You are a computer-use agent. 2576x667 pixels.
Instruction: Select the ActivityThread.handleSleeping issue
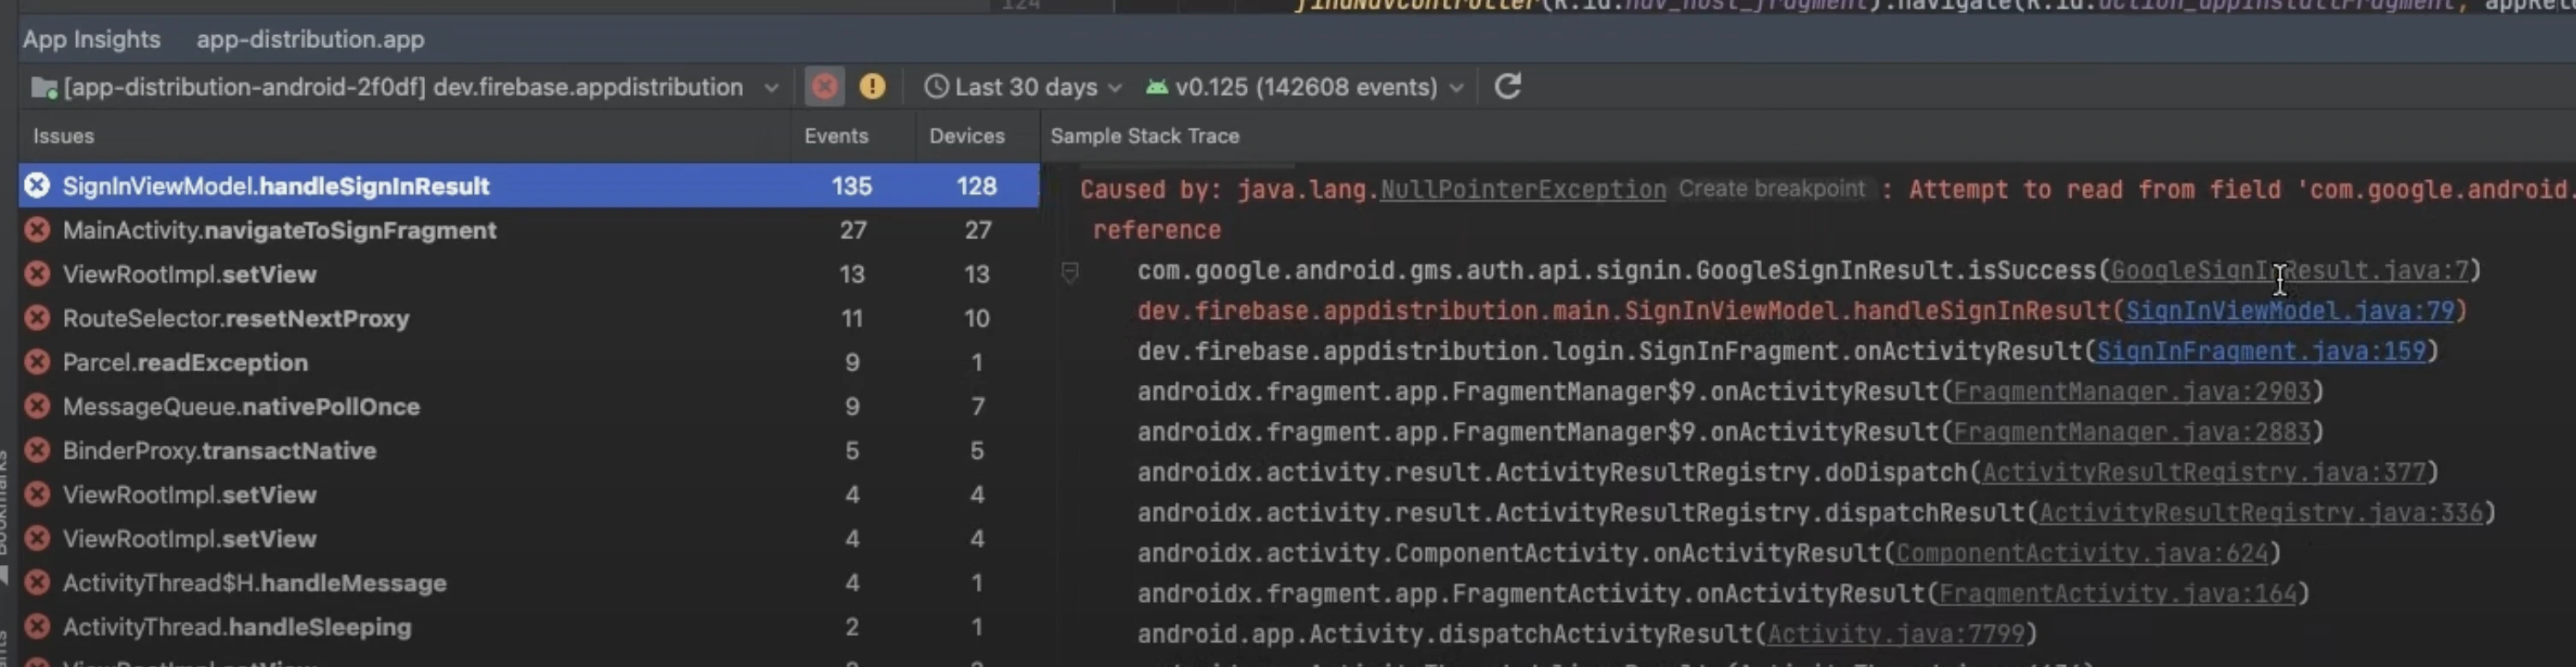coord(529,627)
